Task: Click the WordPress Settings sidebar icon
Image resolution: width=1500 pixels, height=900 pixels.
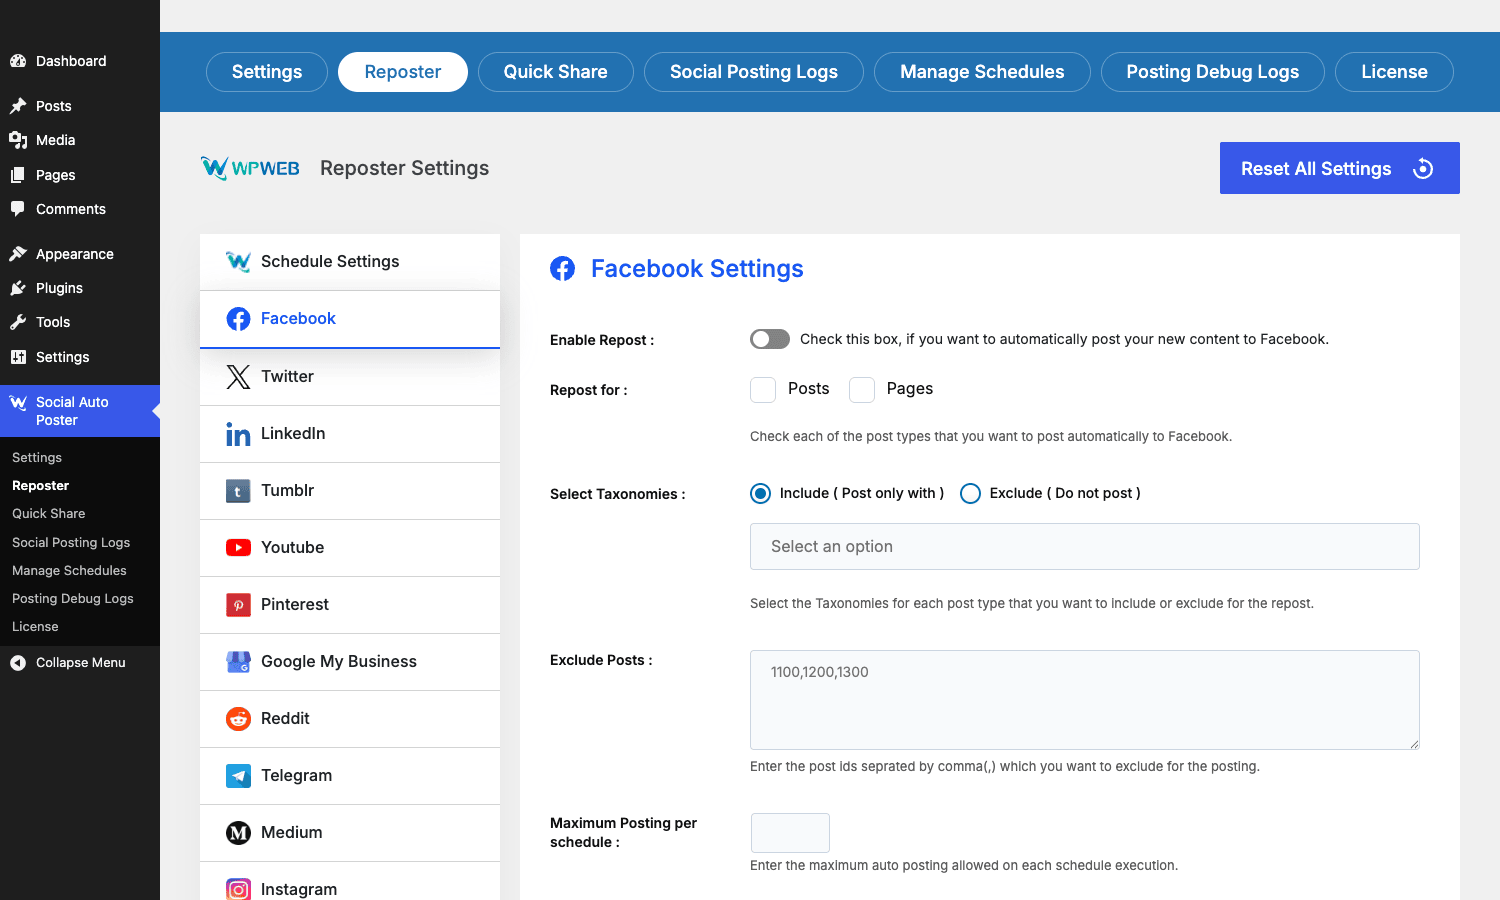Action: pos(18,357)
